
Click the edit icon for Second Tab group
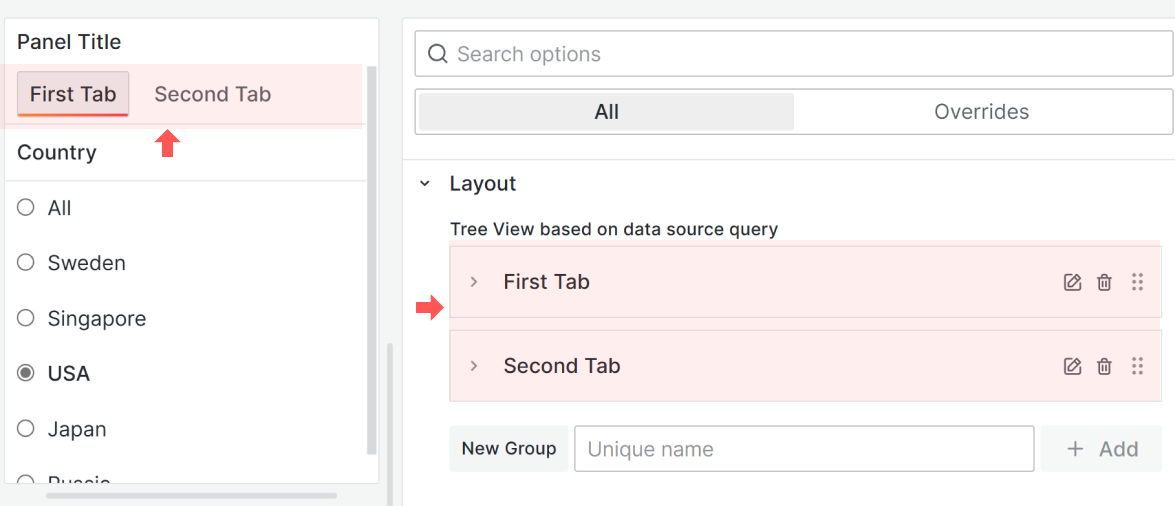point(1072,366)
